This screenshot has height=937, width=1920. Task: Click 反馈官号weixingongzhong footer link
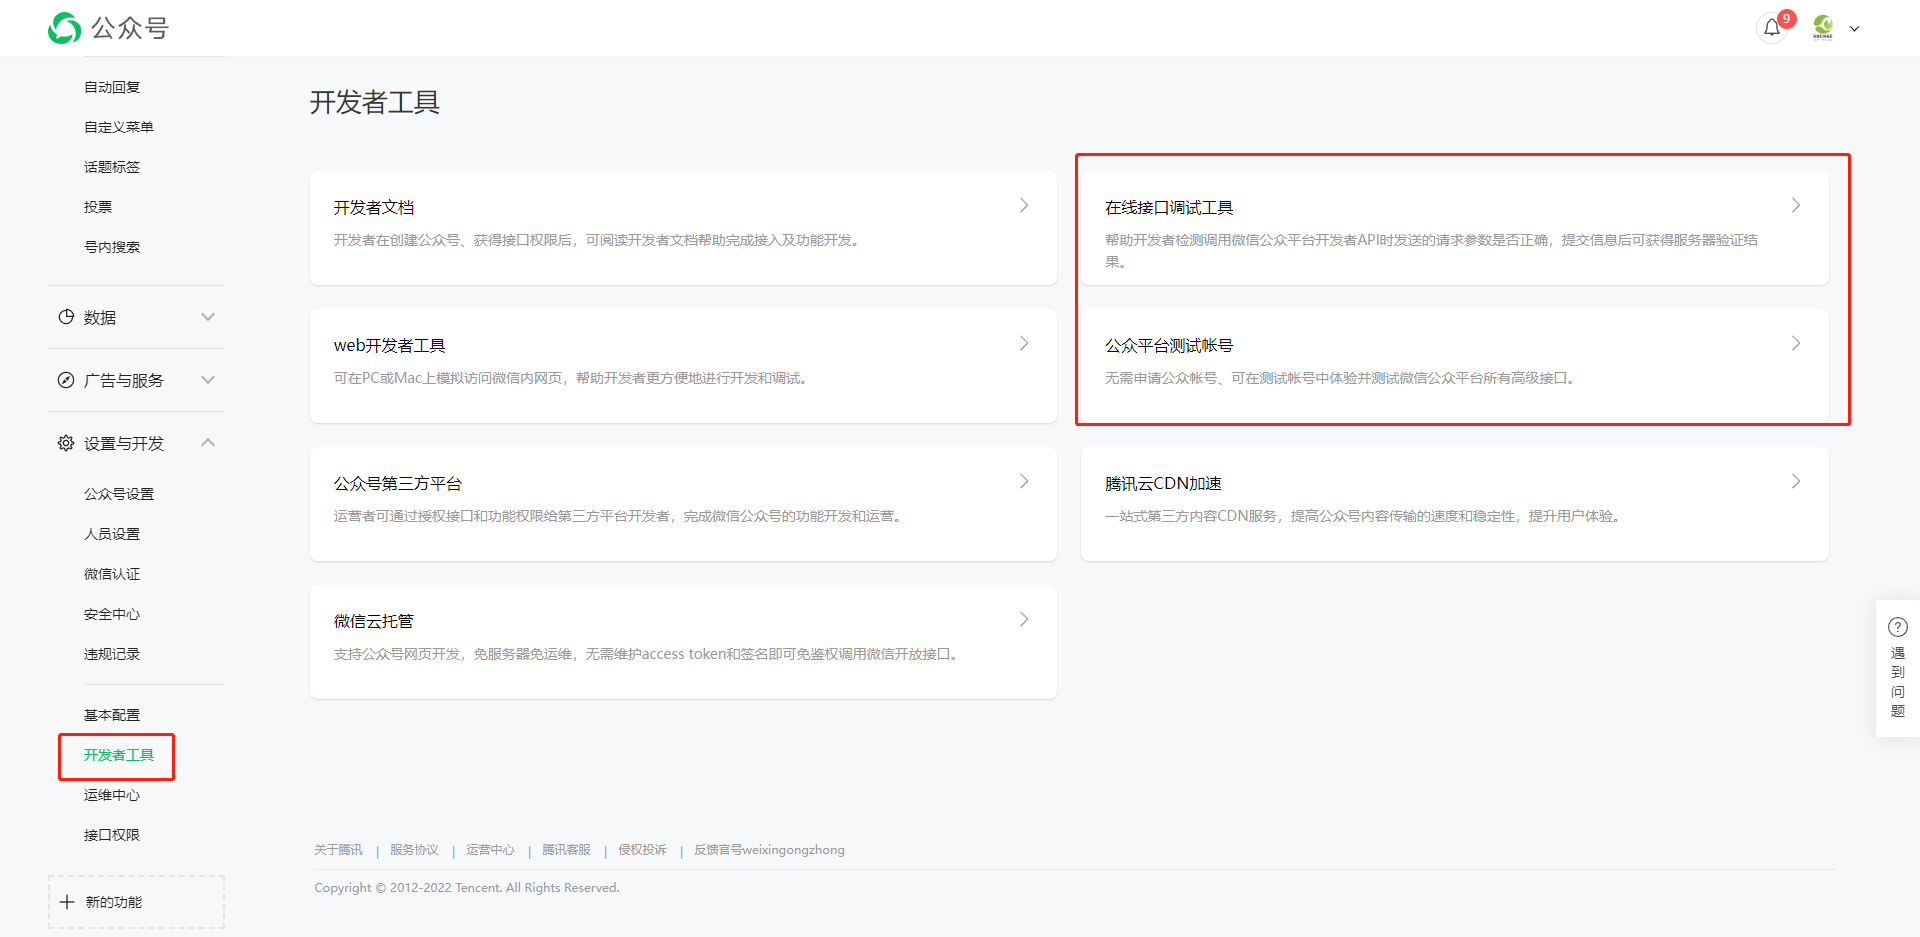(x=770, y=850)
